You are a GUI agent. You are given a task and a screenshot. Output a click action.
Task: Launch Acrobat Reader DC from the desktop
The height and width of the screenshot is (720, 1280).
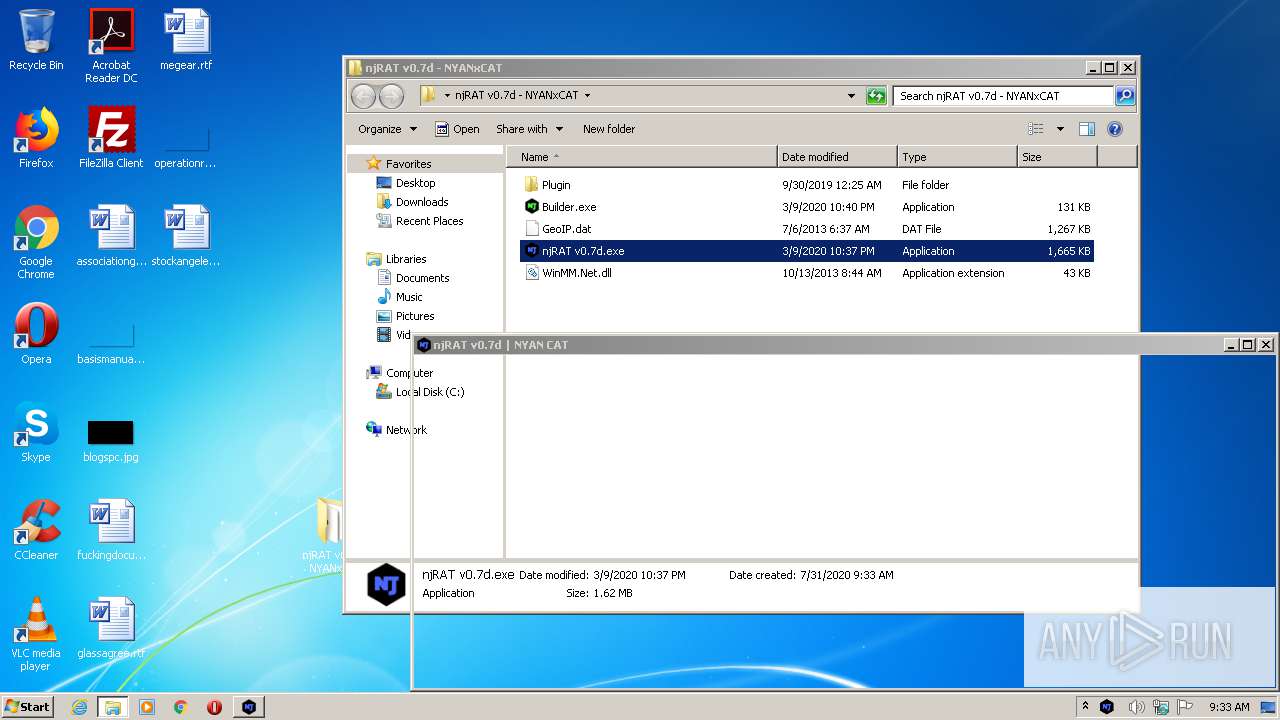pos(111,46)
